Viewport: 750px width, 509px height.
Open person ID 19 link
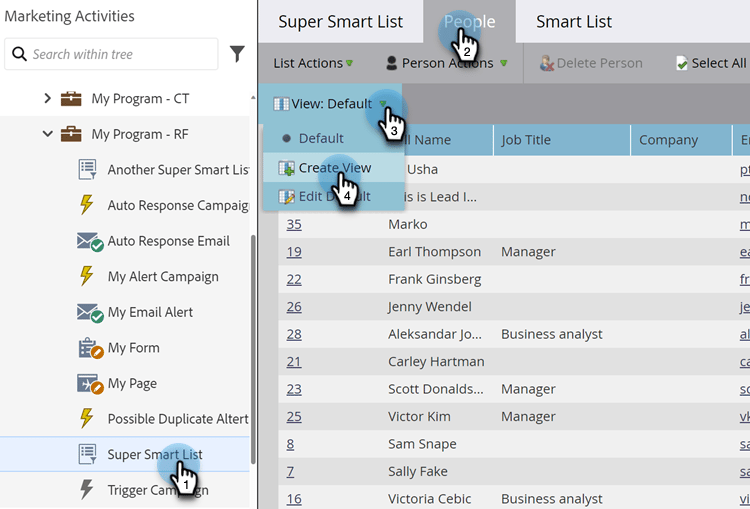pyautogui.click(x=294, y=252)
